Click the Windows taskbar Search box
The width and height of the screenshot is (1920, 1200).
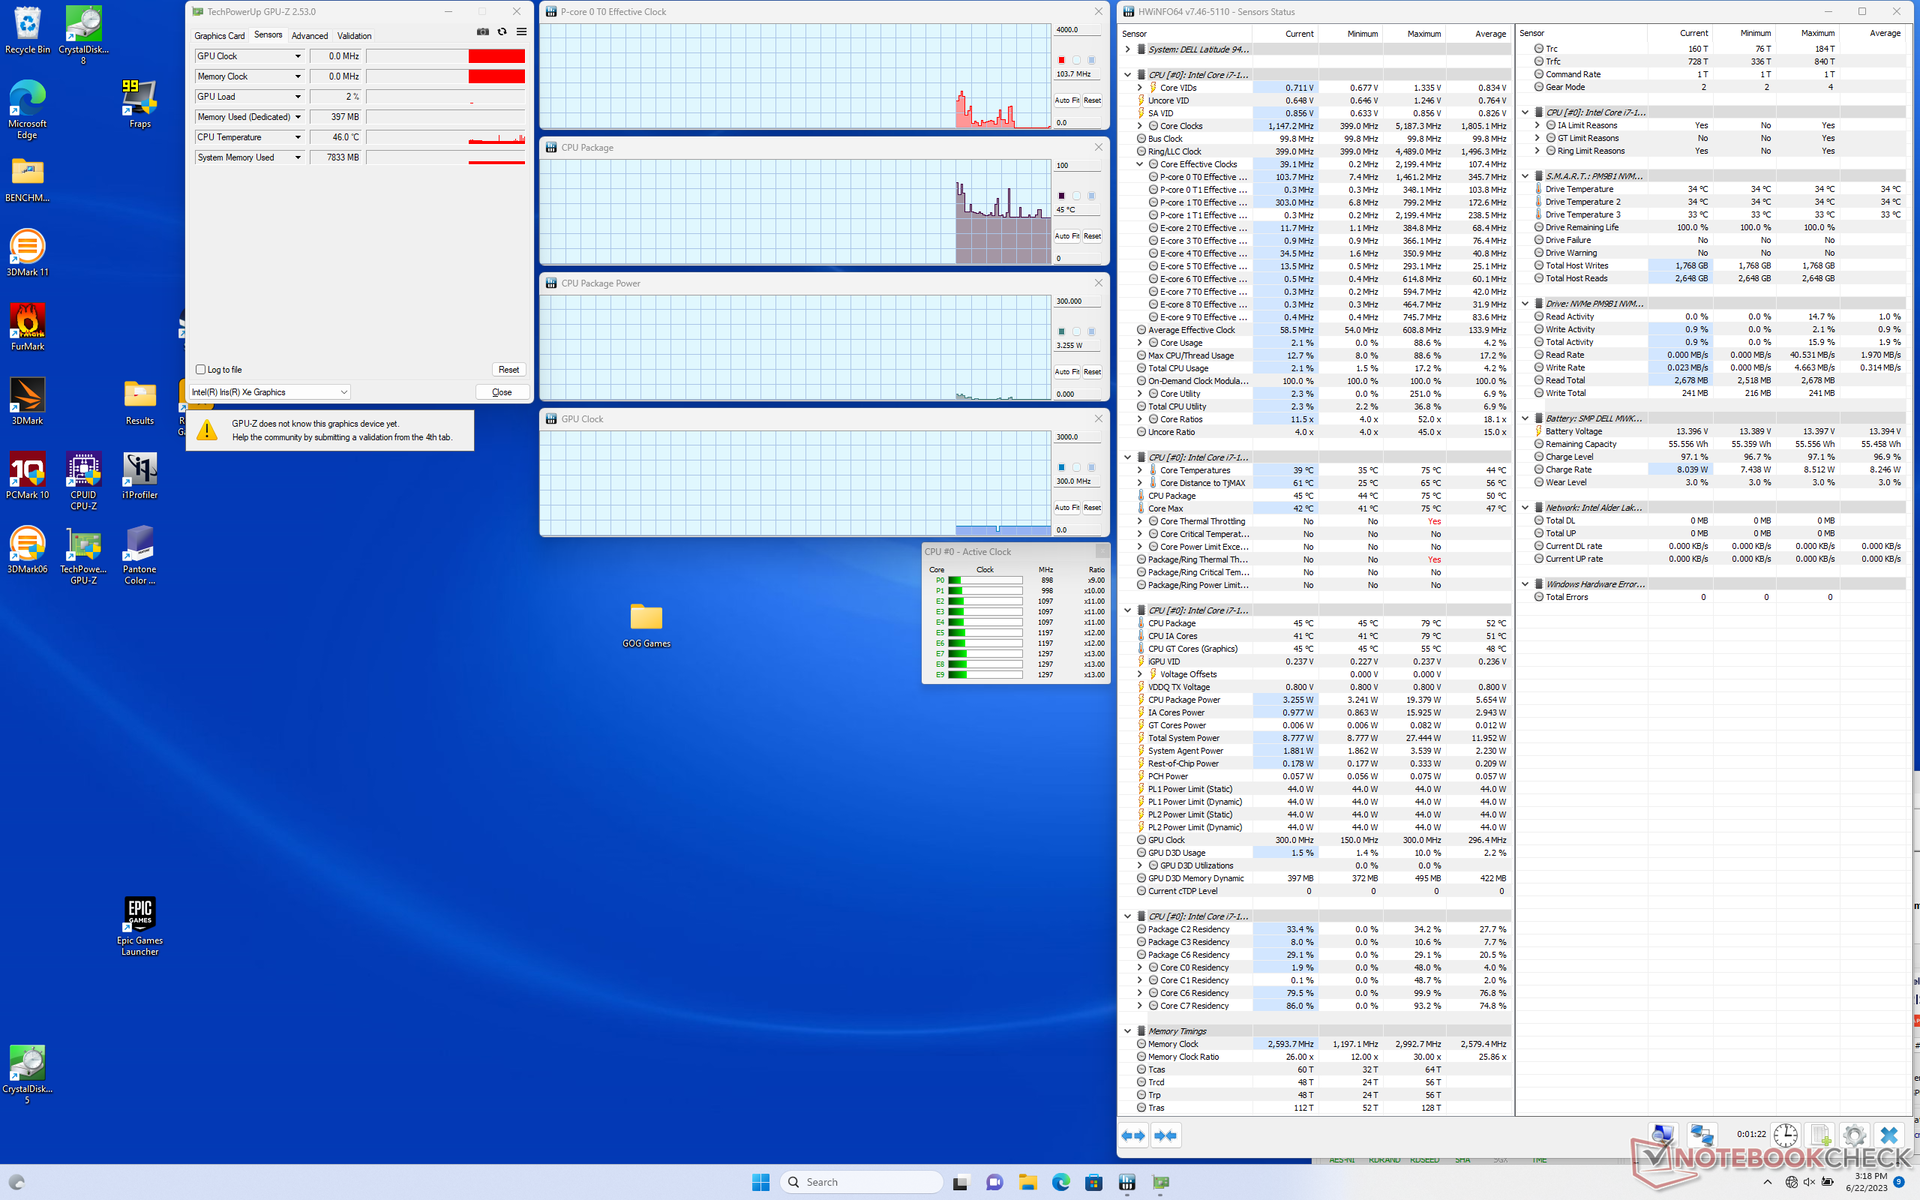861,1182
